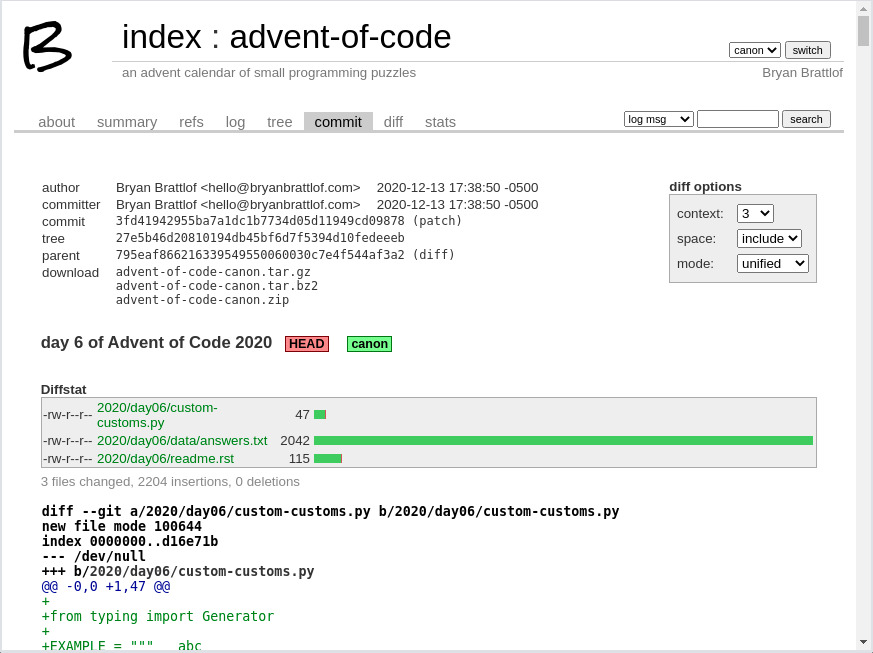Click the HEAD branch label
This screenshot has width=873, height=653.
pyautogui.click(x=306, y=343)
